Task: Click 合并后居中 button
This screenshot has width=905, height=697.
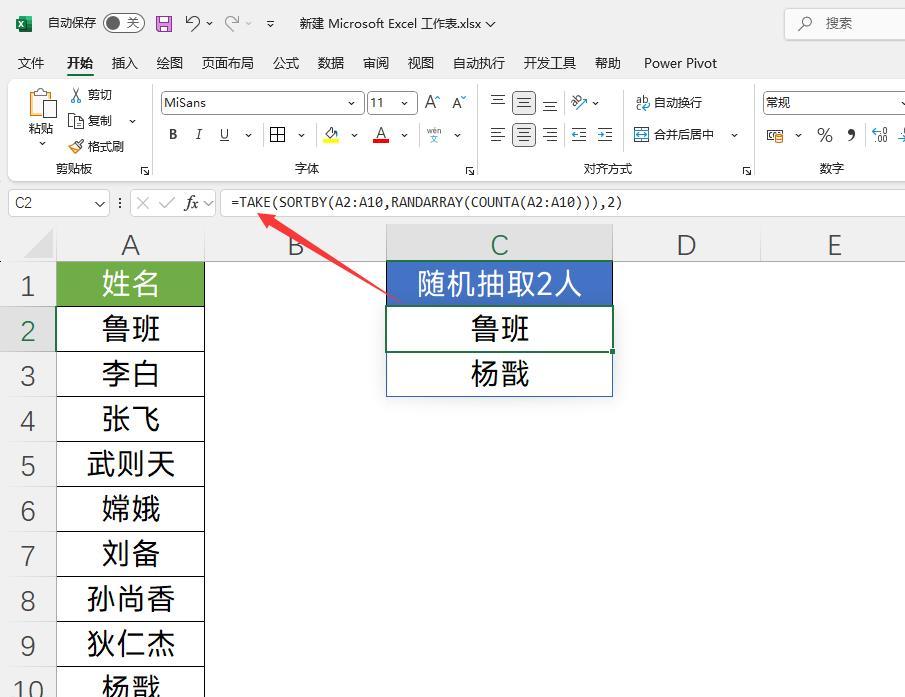Action: 674,134
